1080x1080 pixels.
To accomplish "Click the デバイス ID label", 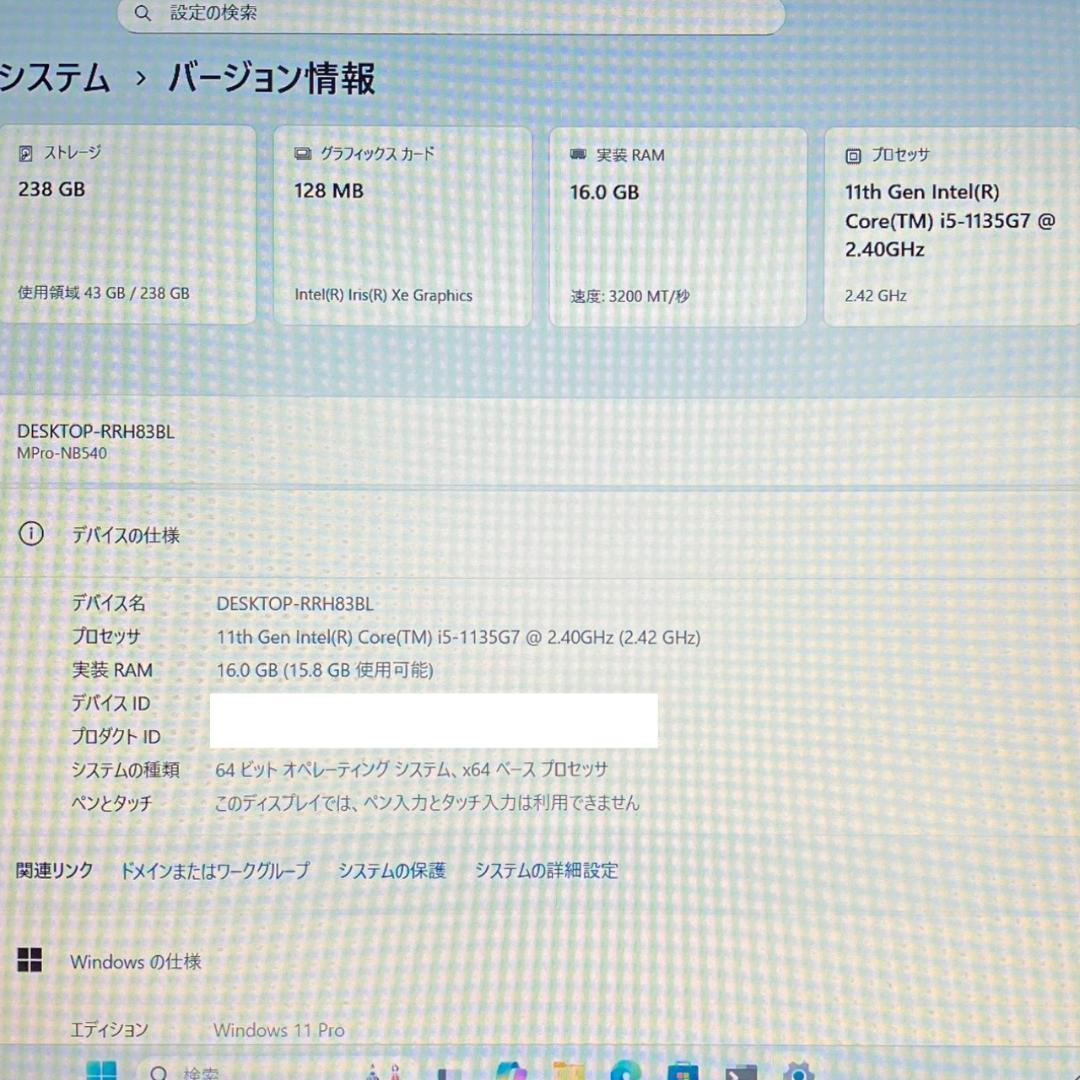I will coord(111,703).
